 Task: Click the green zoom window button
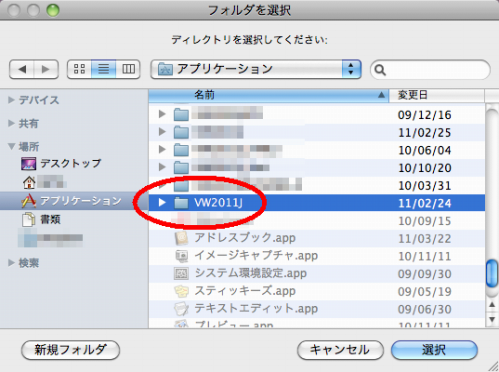[53, 11]
